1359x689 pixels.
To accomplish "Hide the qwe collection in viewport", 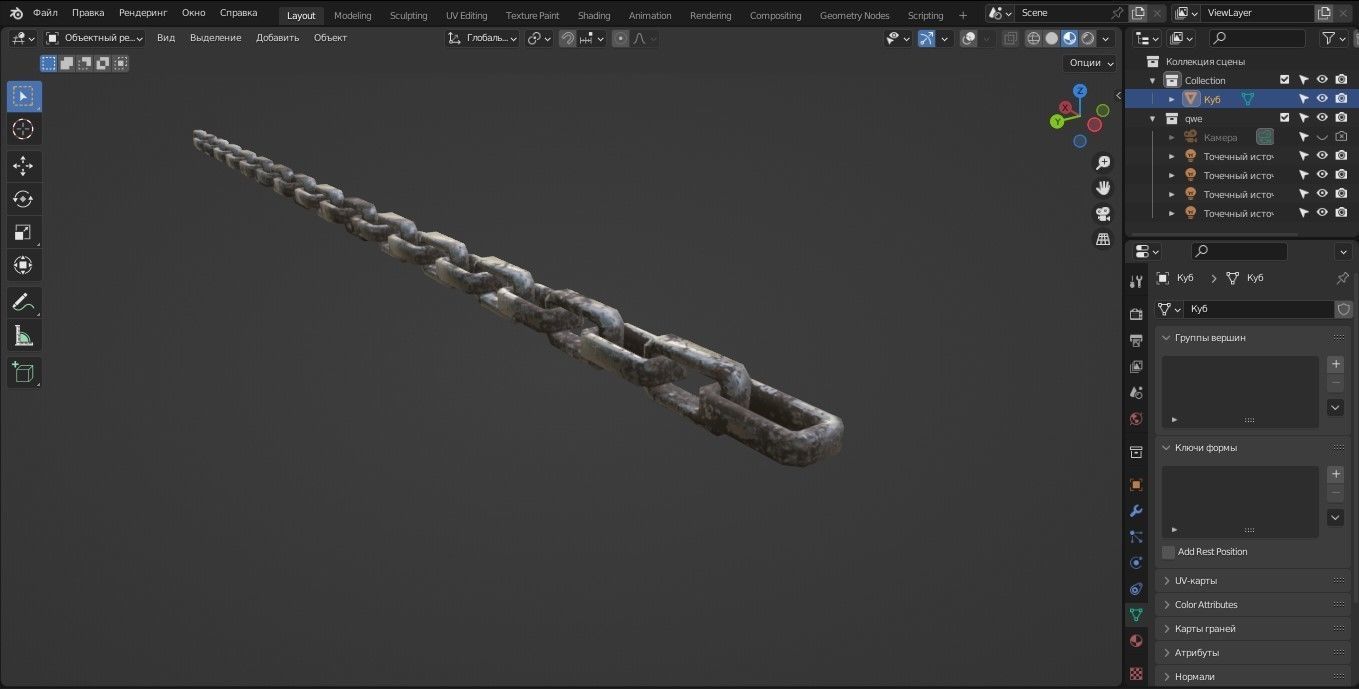I will (x=1322, y=118).
